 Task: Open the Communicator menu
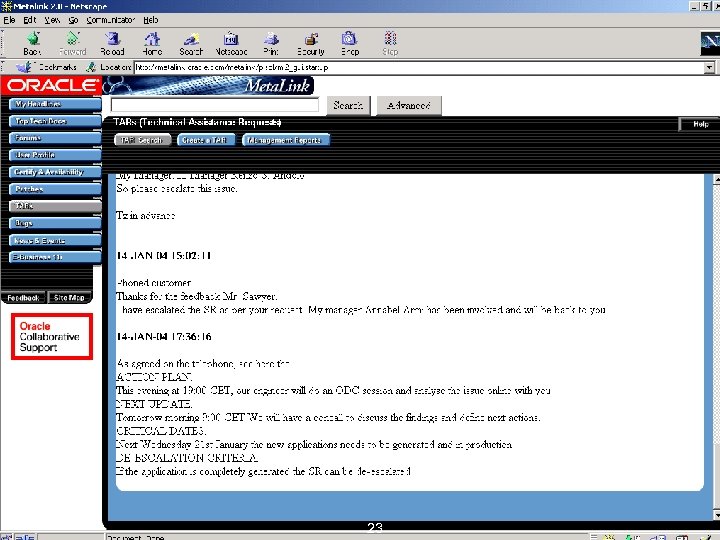point(111,20)
